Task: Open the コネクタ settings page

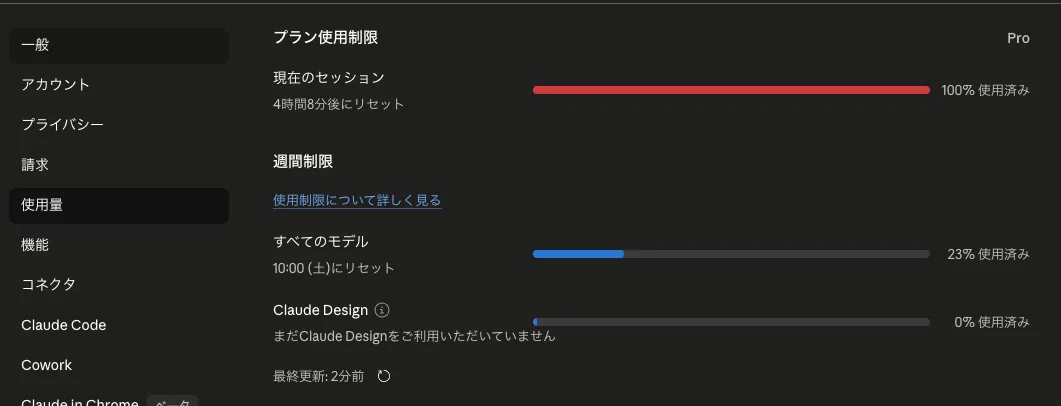Action: [119, 285]
